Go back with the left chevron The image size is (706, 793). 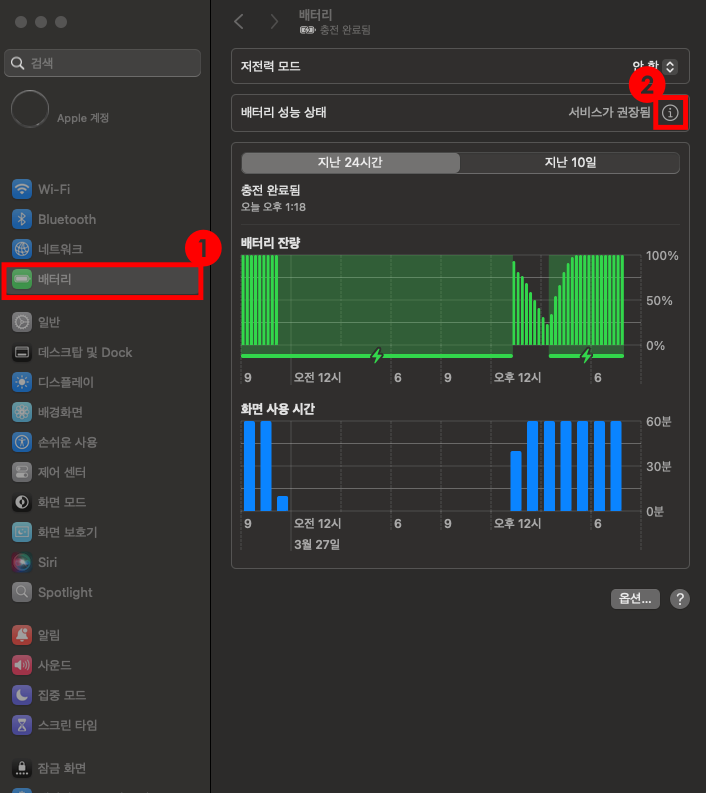click(239, 22)
